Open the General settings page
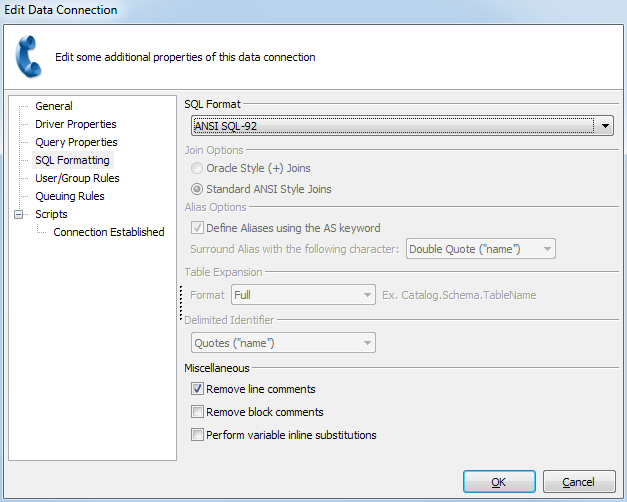This screenshot has height=502, width=627. (54, 106)
